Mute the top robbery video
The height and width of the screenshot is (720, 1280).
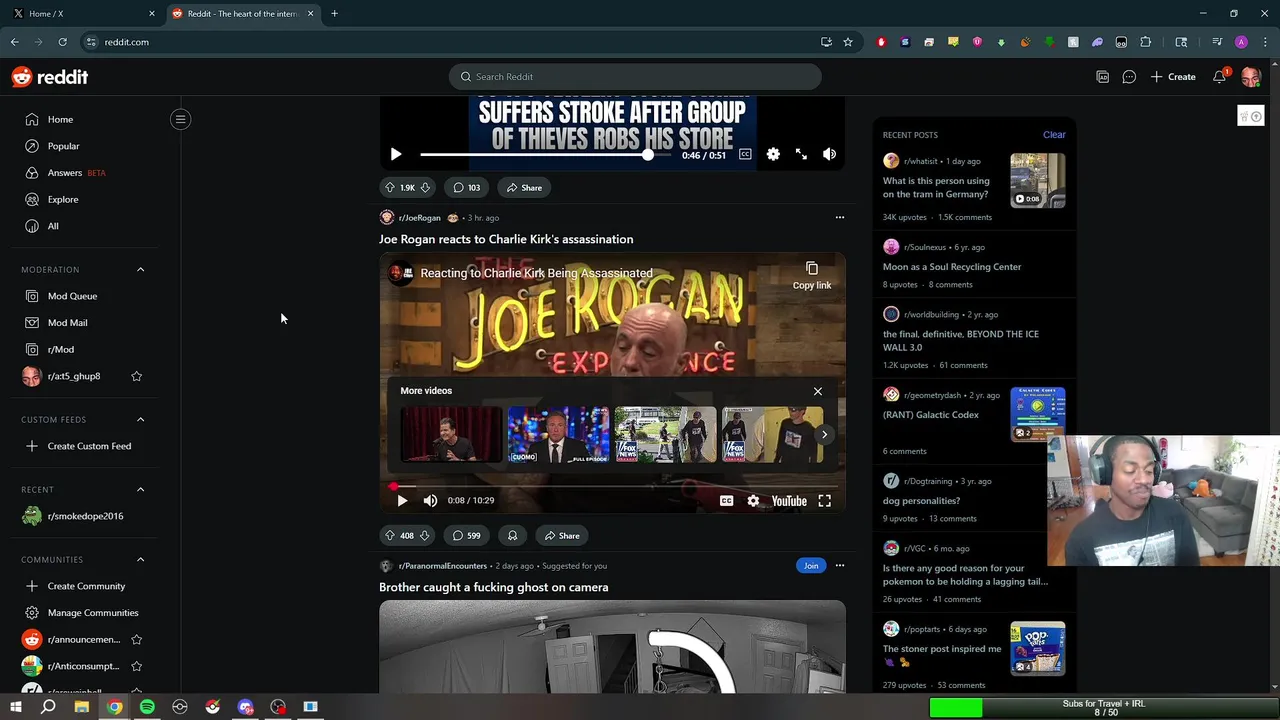click(x=829, y=154)
